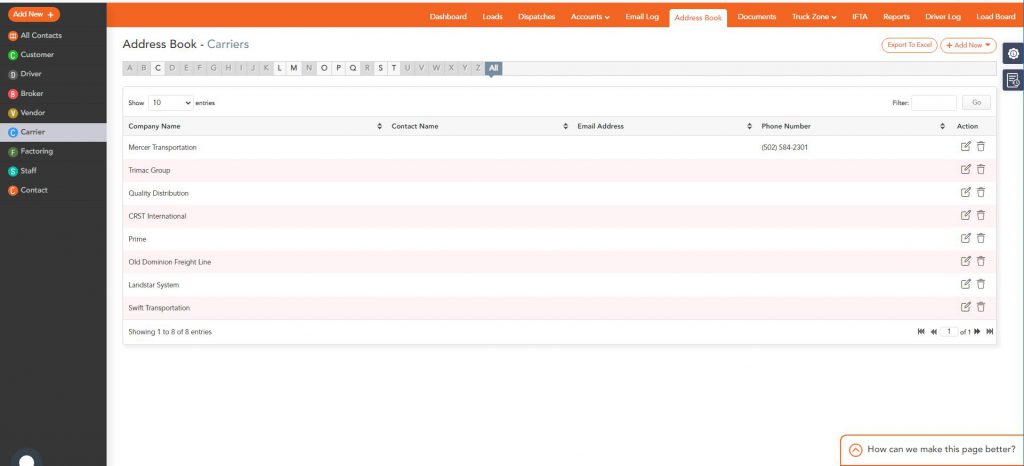Select Broker in the sidebar
Image resolution: width=1024 pixels, height=466 pixels.
pyautogui.click(x=31, y=93)
